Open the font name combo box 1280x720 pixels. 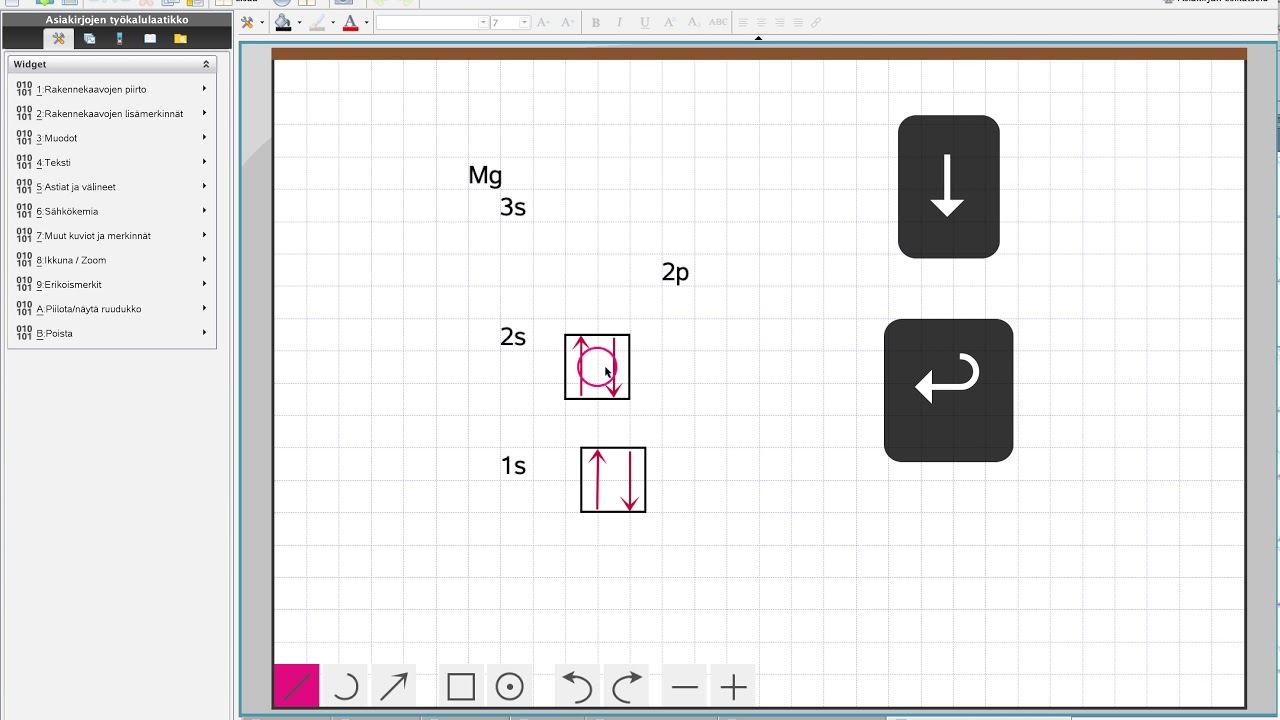click(x=433, y=22)
